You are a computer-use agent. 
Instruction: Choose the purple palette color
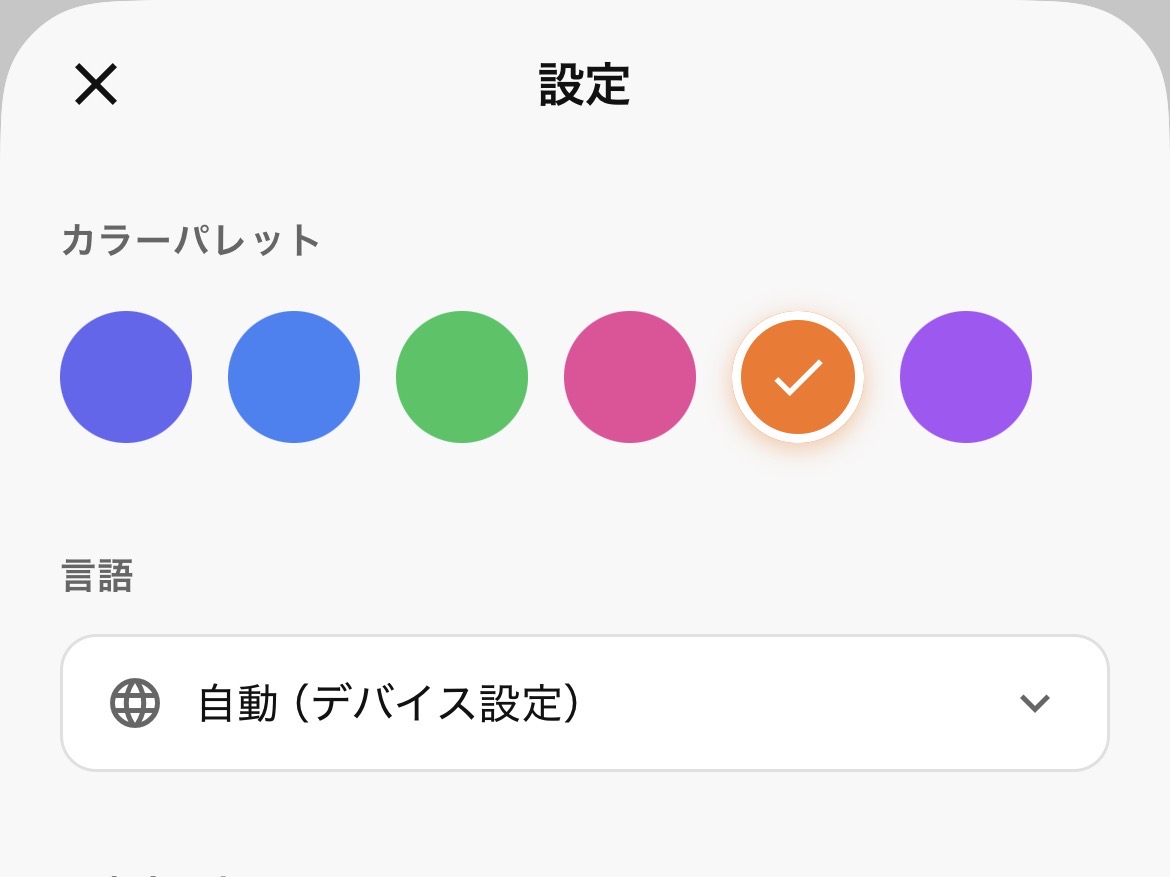click(965, 377)
